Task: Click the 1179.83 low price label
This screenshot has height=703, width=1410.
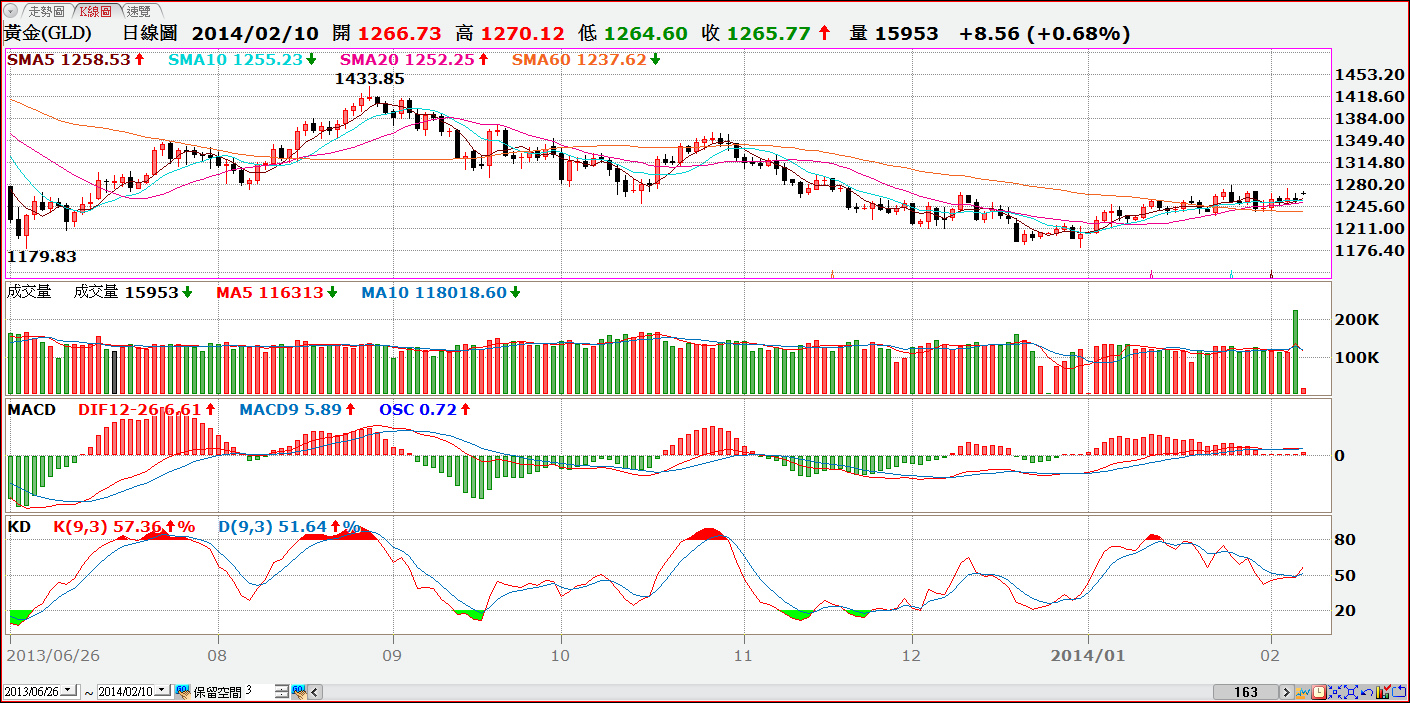Action: pyautogui.click(x=42, y=257)
